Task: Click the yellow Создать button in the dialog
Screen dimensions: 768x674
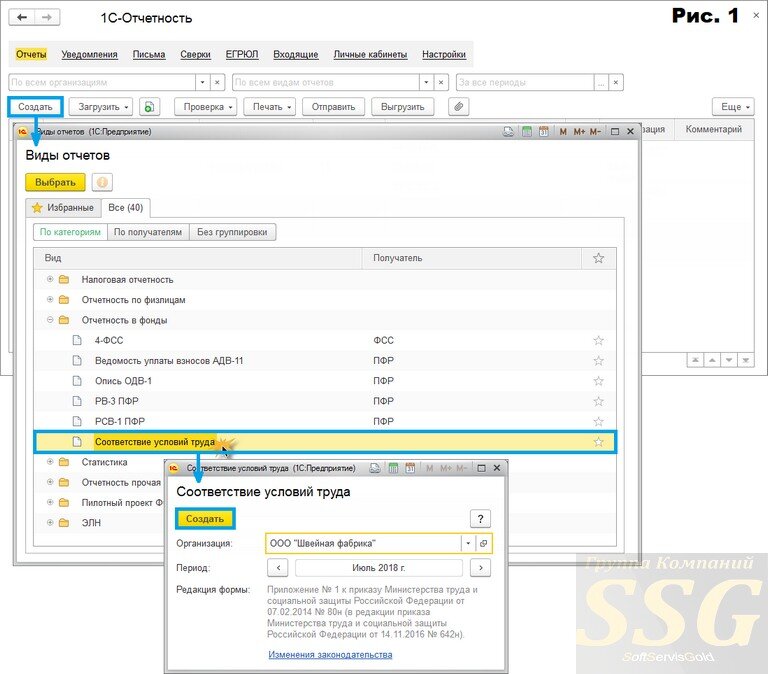Action: coord(205,519)
